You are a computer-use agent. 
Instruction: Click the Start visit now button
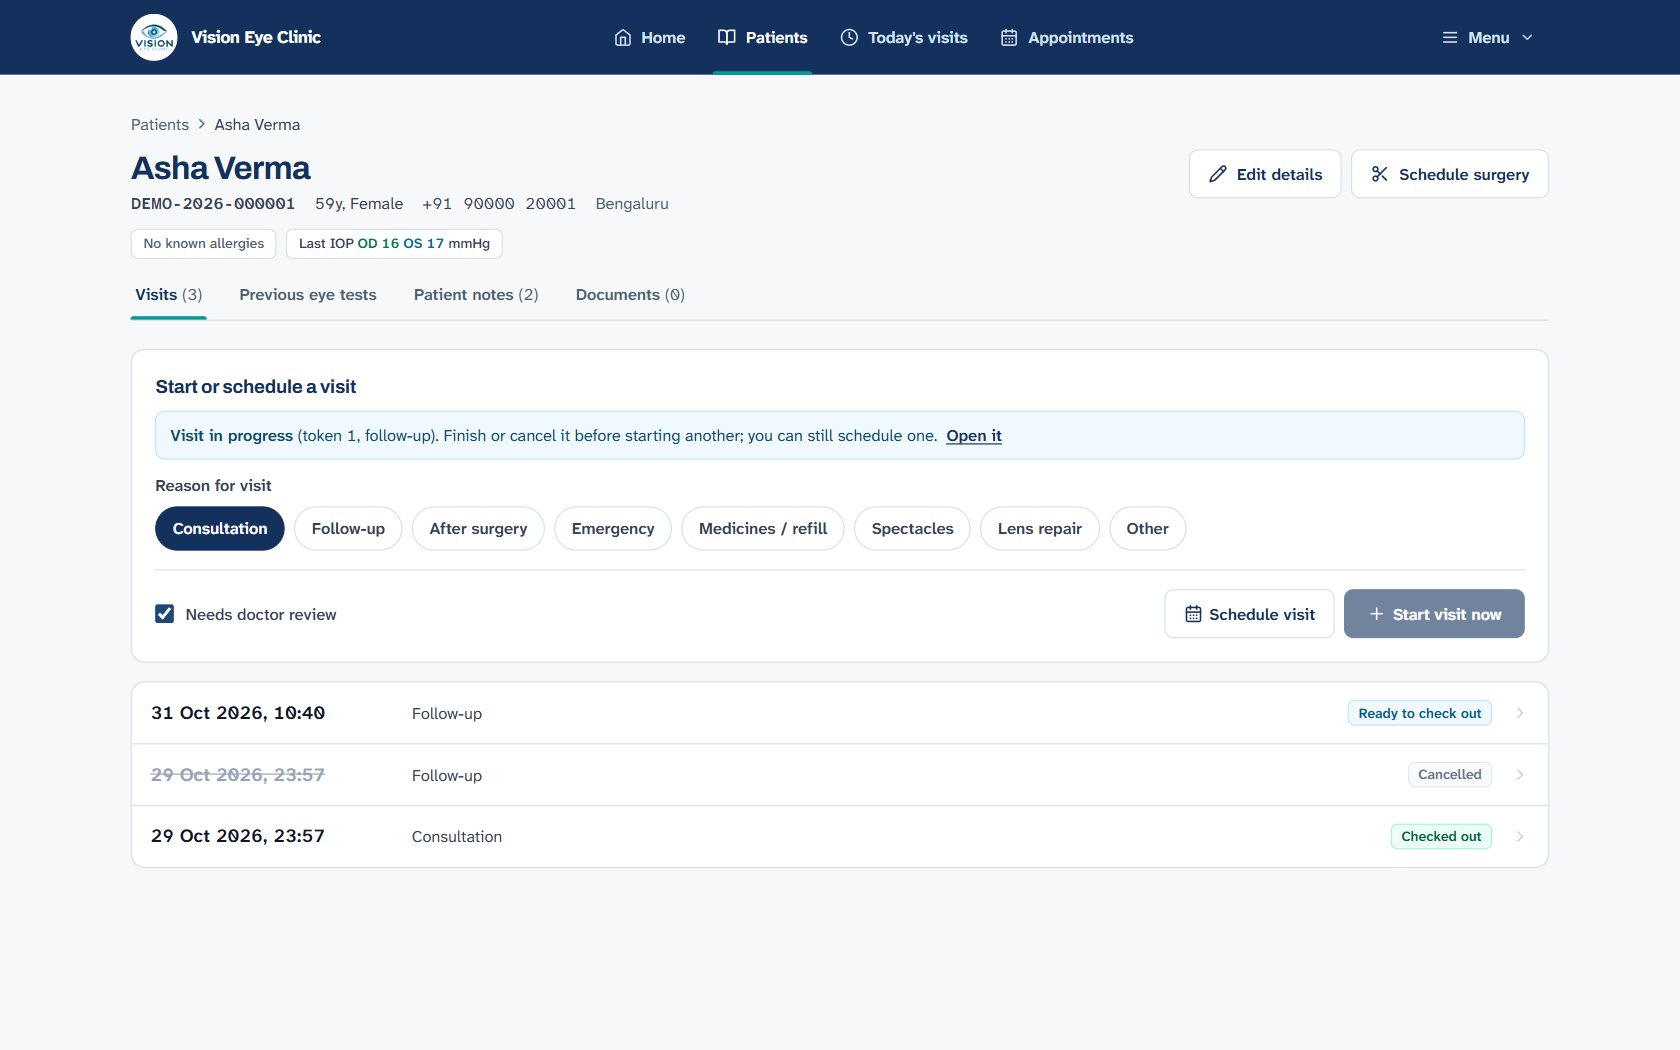pos(1434,614)
